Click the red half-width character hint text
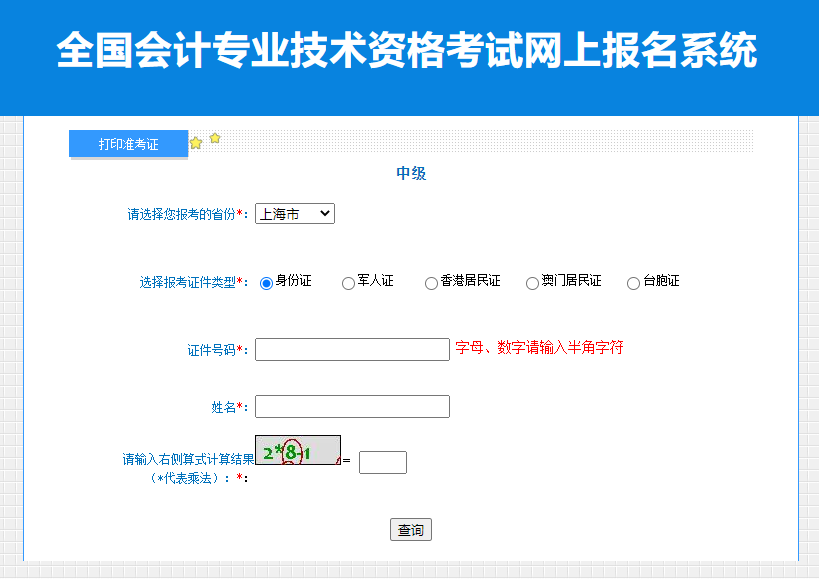819x579 pixels. click(x=539, y=346)
